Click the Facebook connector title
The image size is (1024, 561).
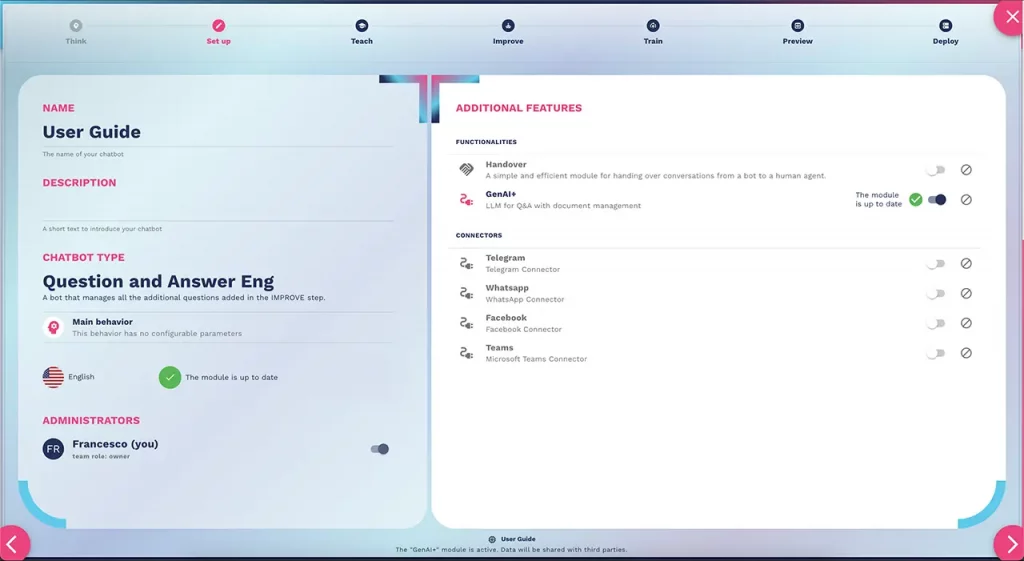[505, 318]
